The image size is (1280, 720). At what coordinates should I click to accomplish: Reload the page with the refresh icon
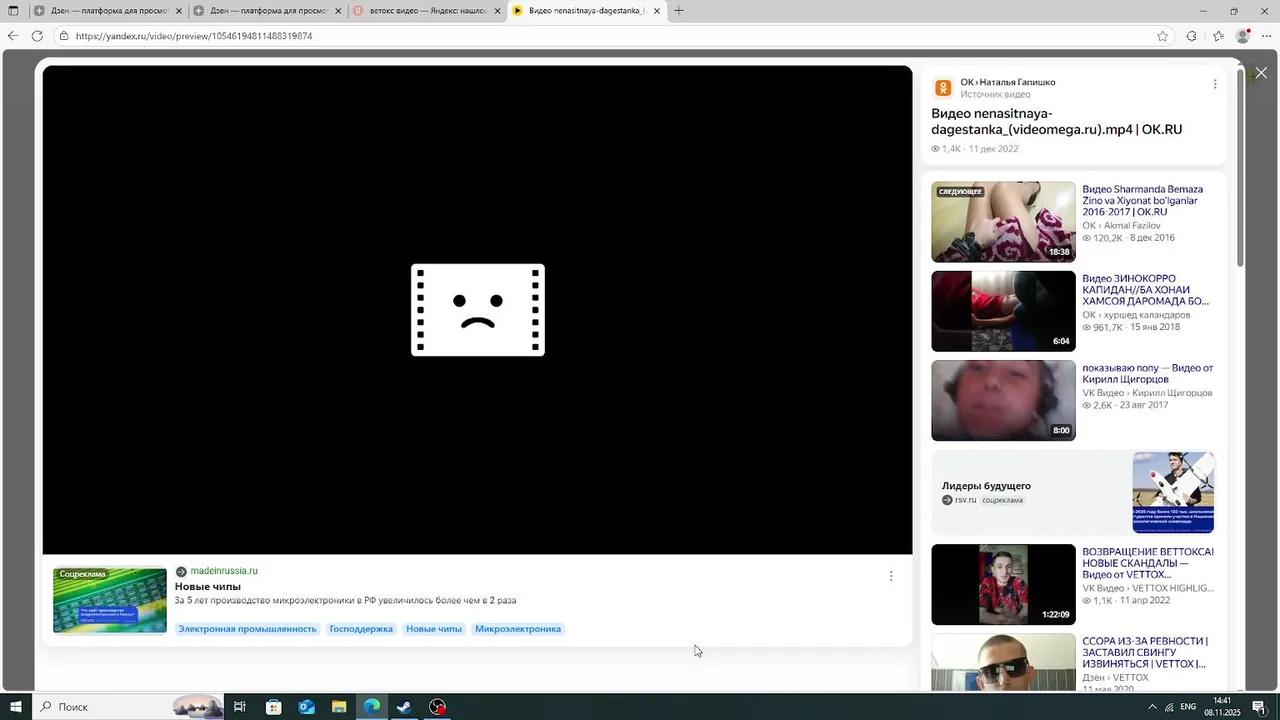pos(37,36)
